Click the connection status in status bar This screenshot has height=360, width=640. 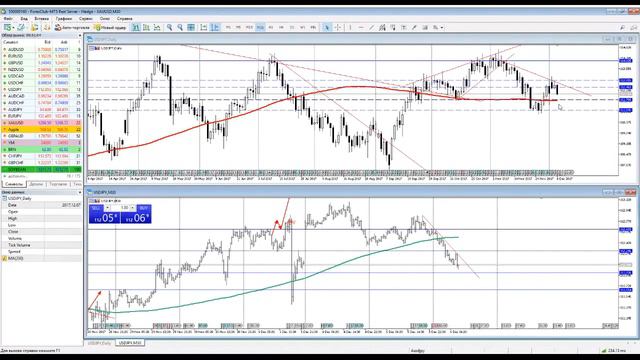tap(614, 350)
